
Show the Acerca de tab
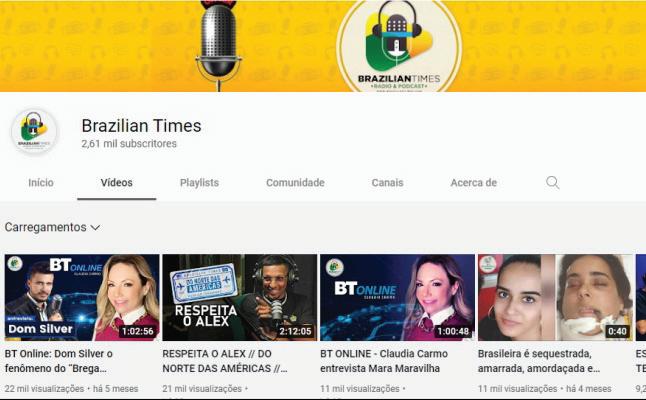pyautogui.click(x=473, y=182)
